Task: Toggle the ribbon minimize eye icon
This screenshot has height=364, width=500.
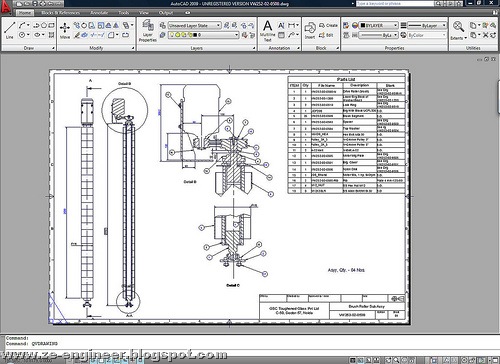Action: point(188,13)
